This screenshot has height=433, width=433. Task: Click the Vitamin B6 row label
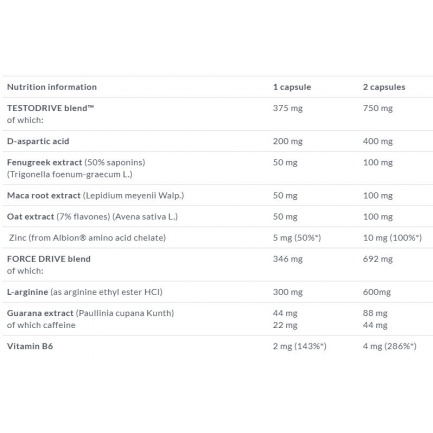[x=30, y=346]
